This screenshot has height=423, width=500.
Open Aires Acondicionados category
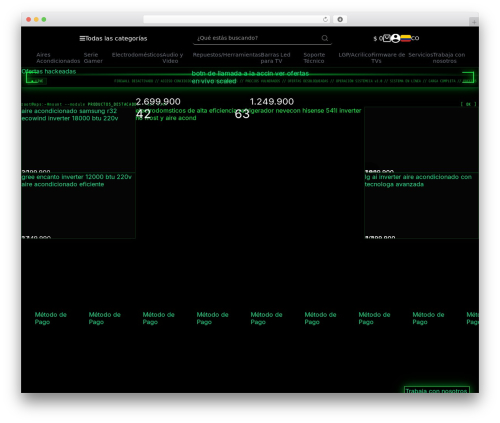click(x=58, y=58)
